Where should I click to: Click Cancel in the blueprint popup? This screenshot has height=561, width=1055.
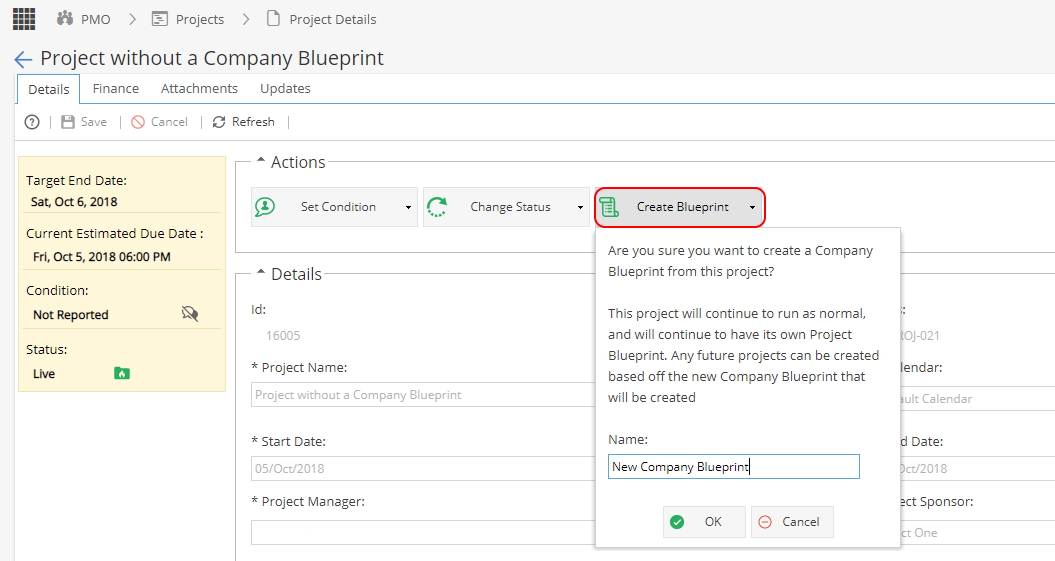pos(792,522)
